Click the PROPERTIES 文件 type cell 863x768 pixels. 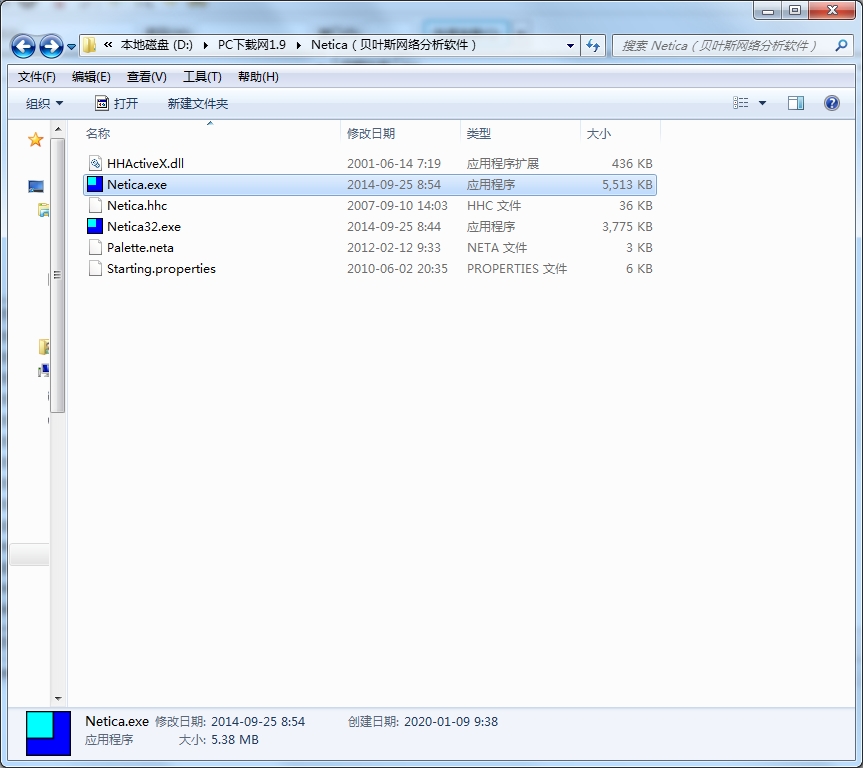point(517,269)
